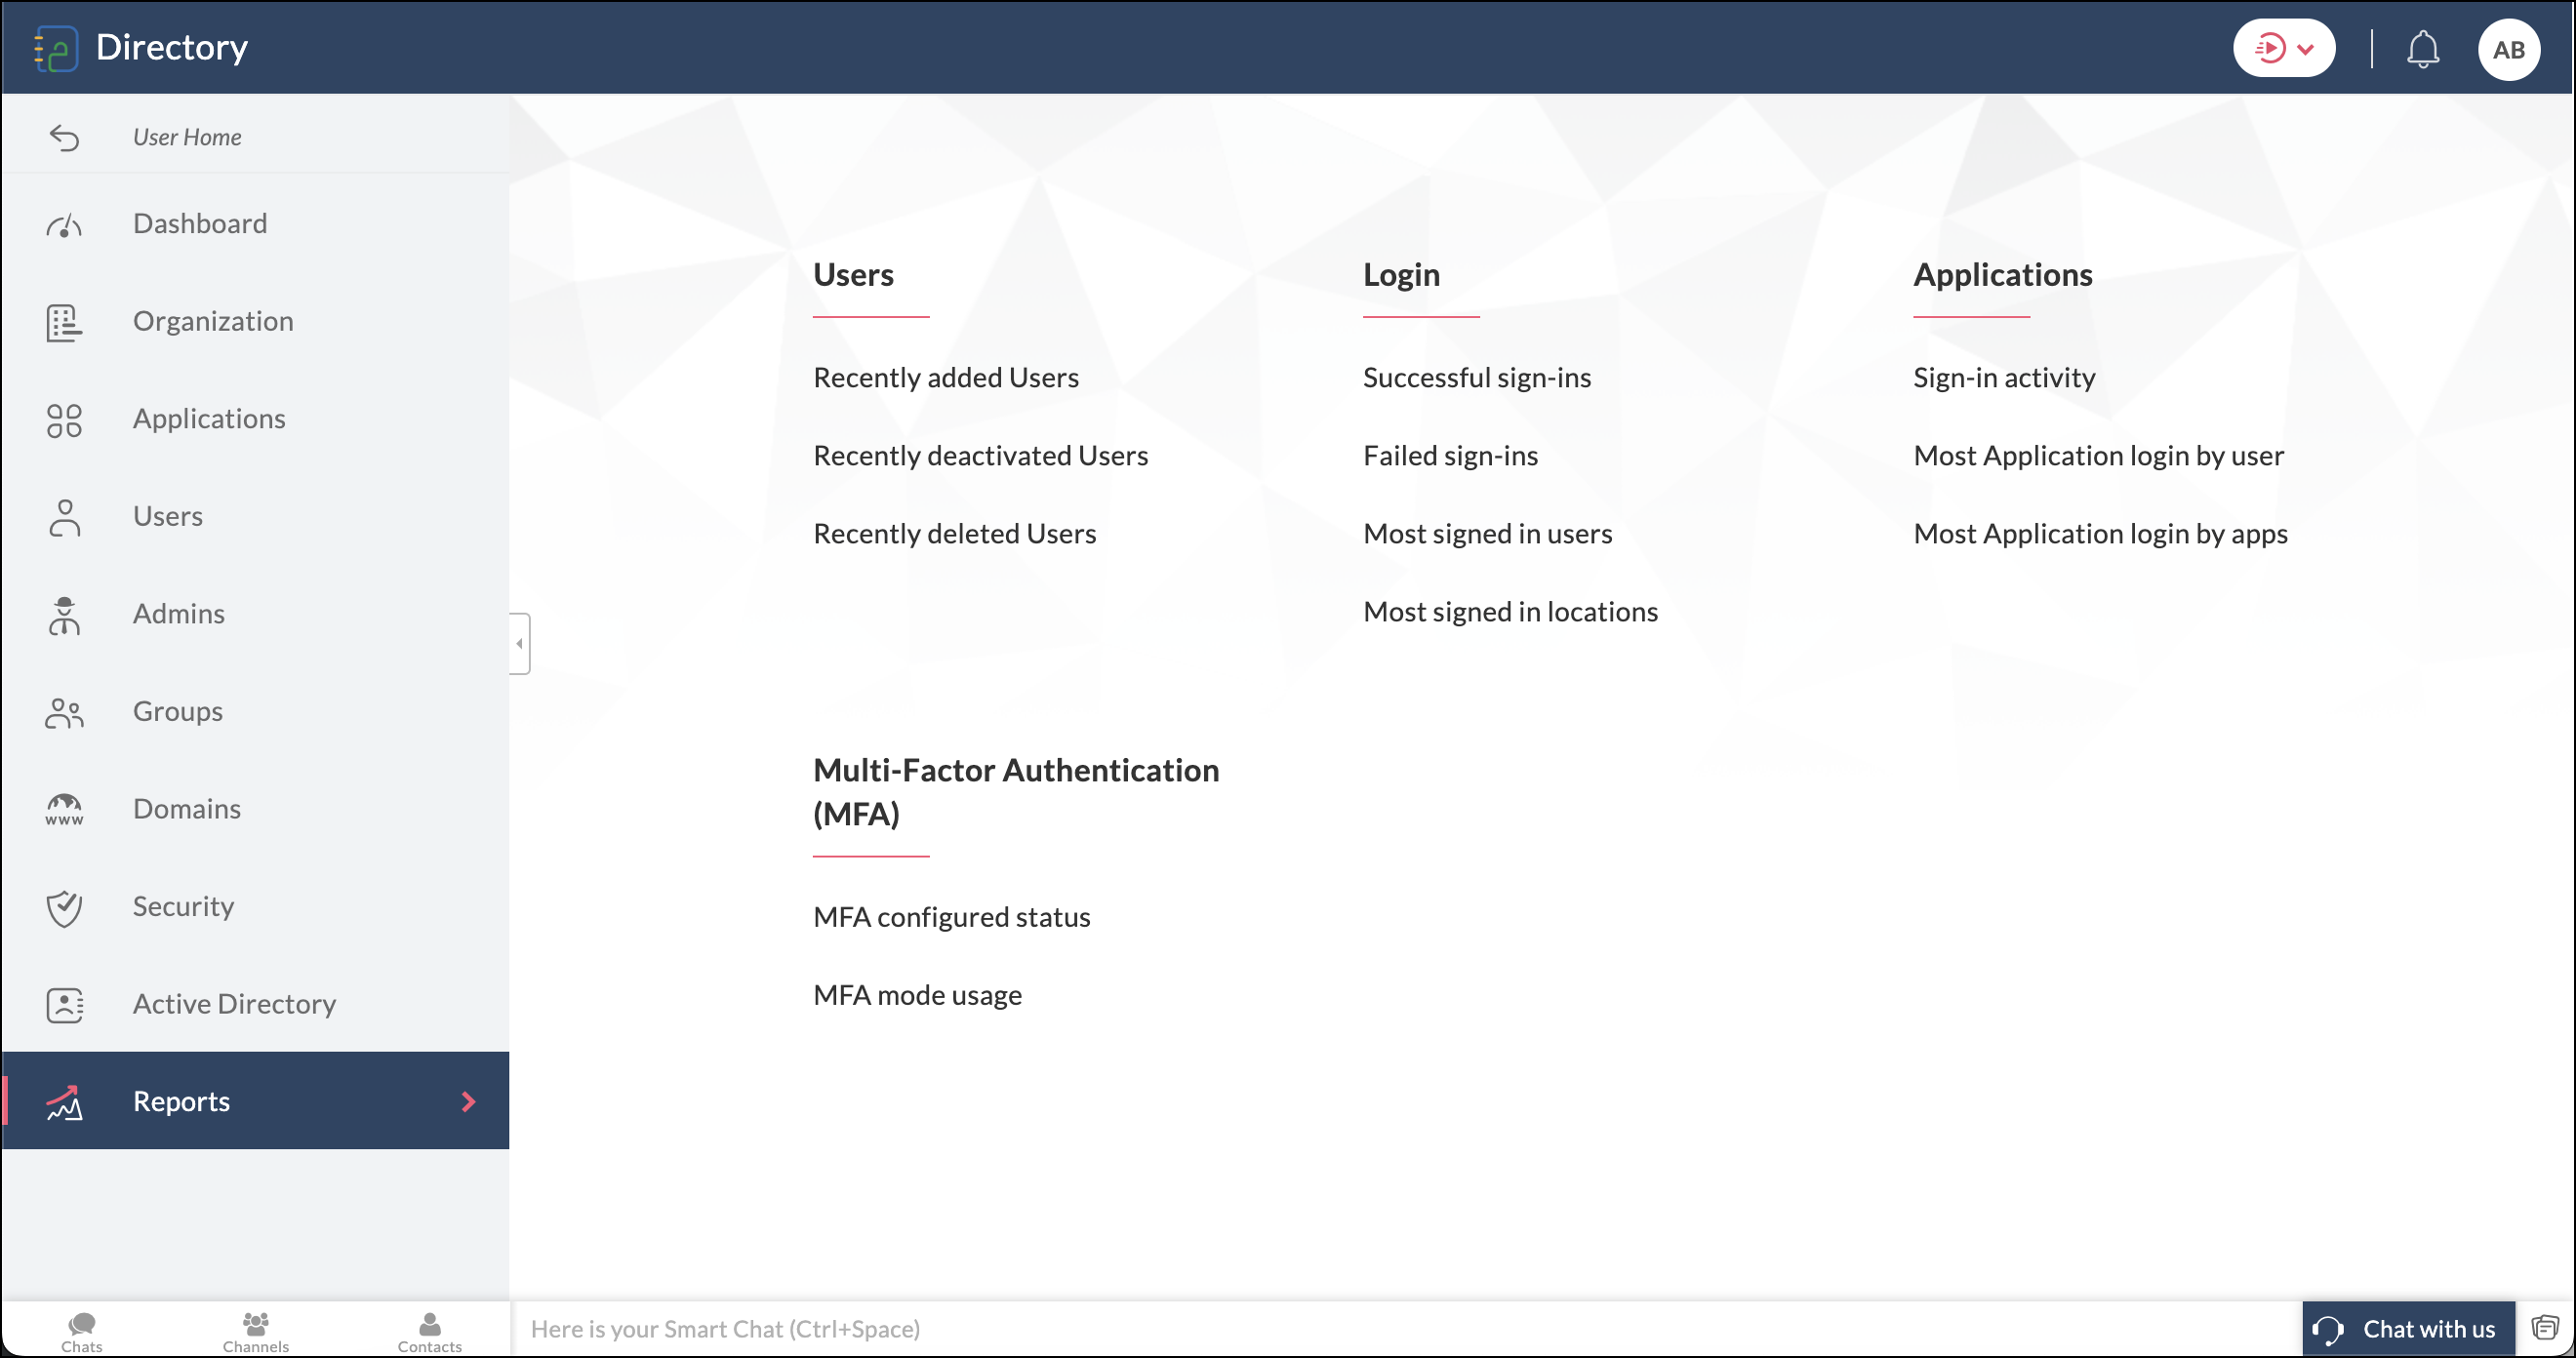View MFA configured status report
2576x1358 pixels.
pyautogui.click(x=951, y=917)
